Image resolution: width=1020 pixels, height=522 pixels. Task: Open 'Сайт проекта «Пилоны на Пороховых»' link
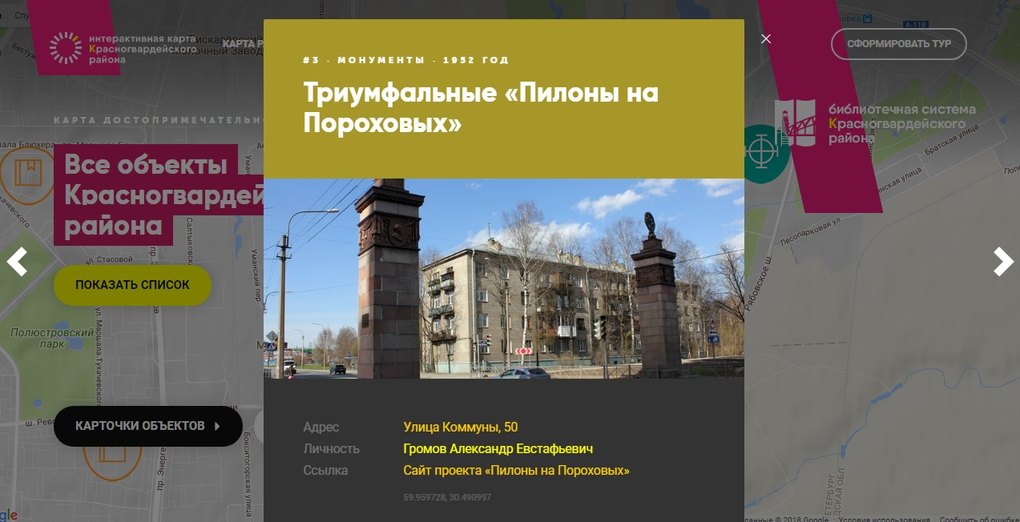[x=517, y=471]
